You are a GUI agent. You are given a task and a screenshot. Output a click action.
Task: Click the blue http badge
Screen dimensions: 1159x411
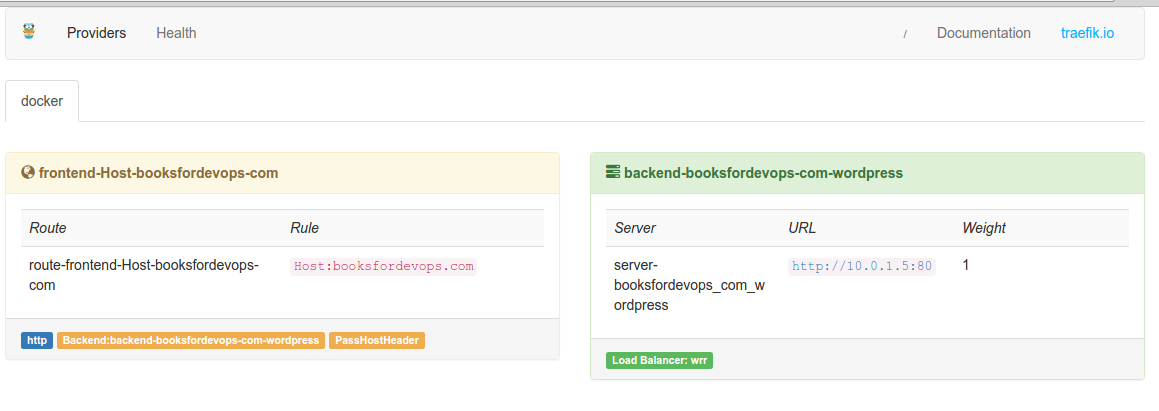point(37,340)
